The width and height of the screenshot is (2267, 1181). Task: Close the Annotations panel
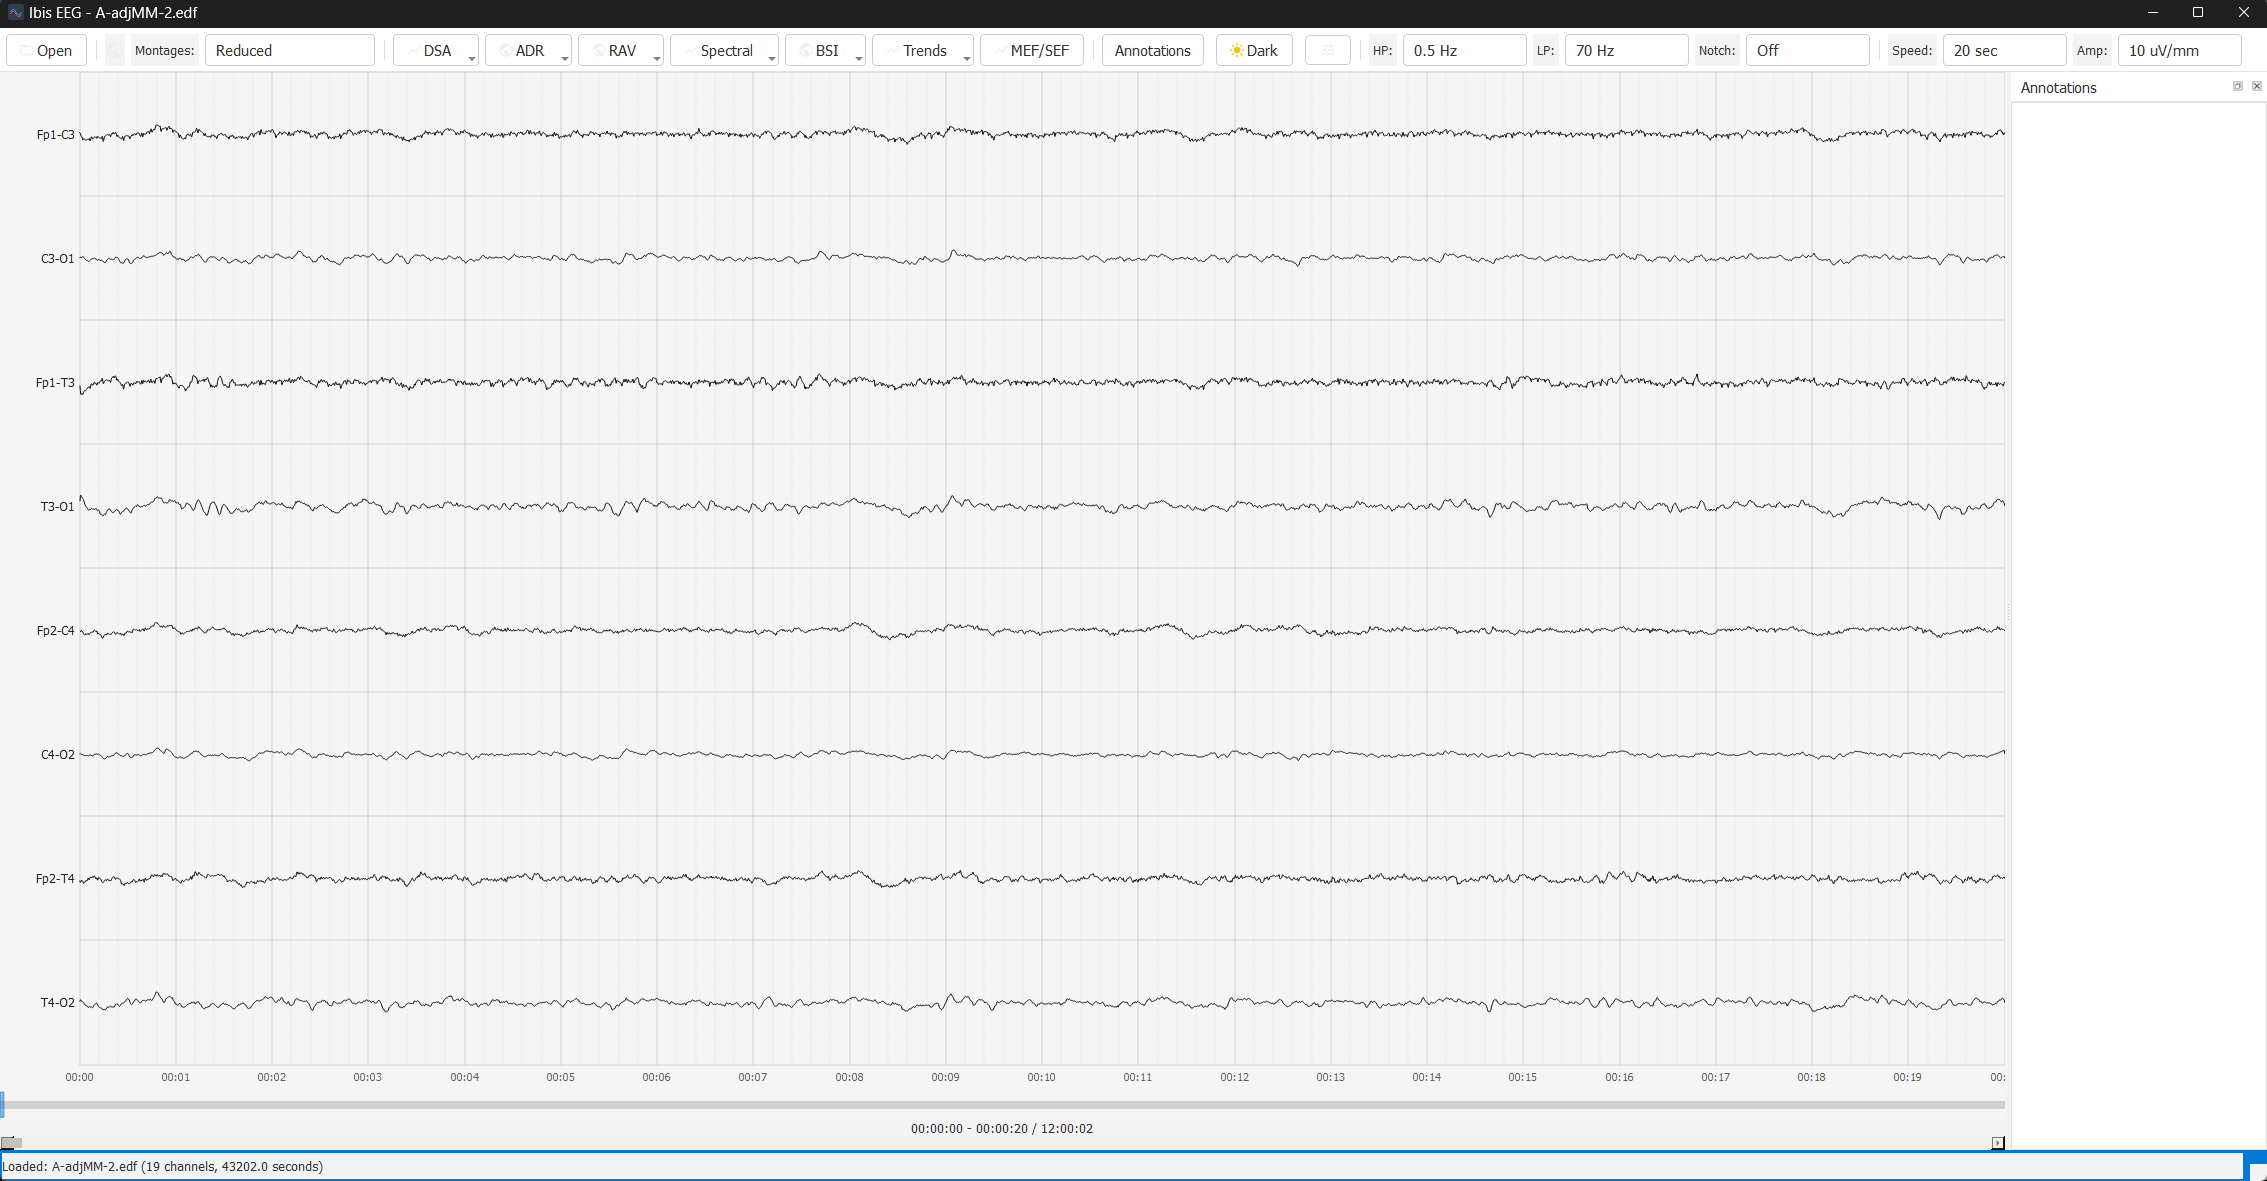point(2256,87)
